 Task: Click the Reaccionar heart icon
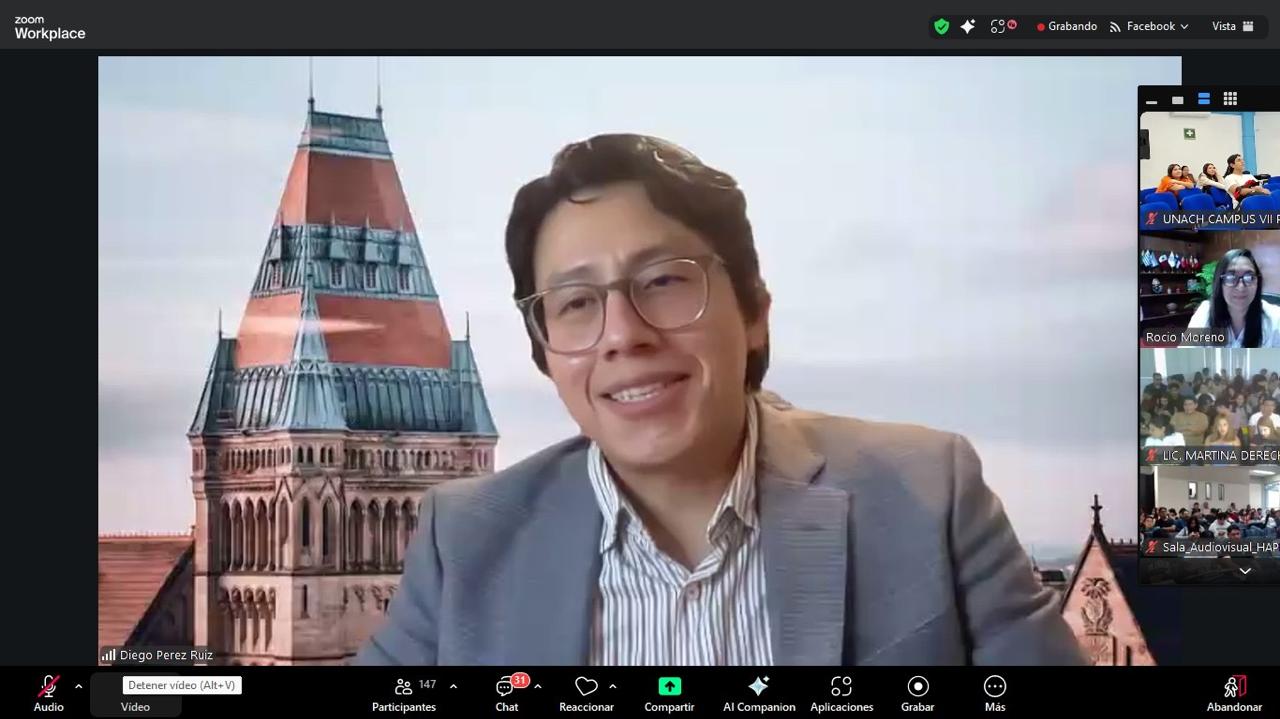tap(586, 693)
